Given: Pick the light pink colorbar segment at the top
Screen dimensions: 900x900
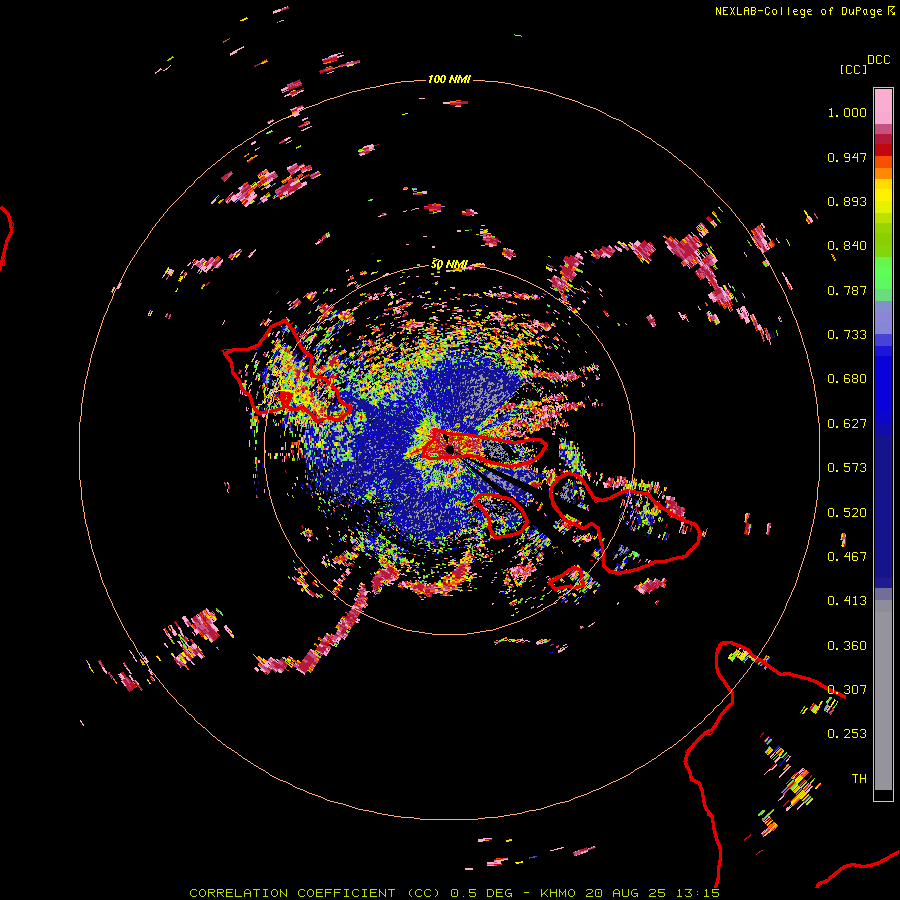Looking at the screenshot, I should tap(883, 107).
